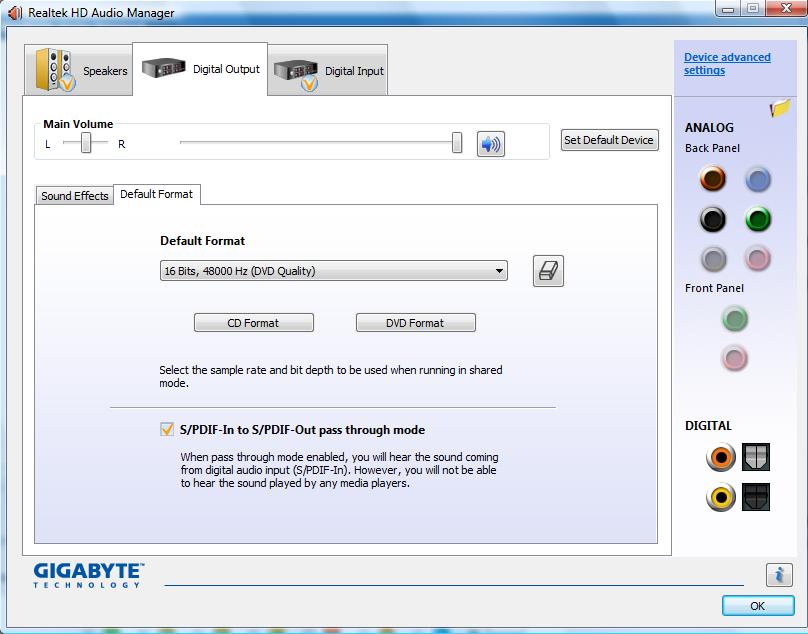Click the 'Back Panel' label
Viewport: 808px width, 634px height.
click(x=712, y=148)
